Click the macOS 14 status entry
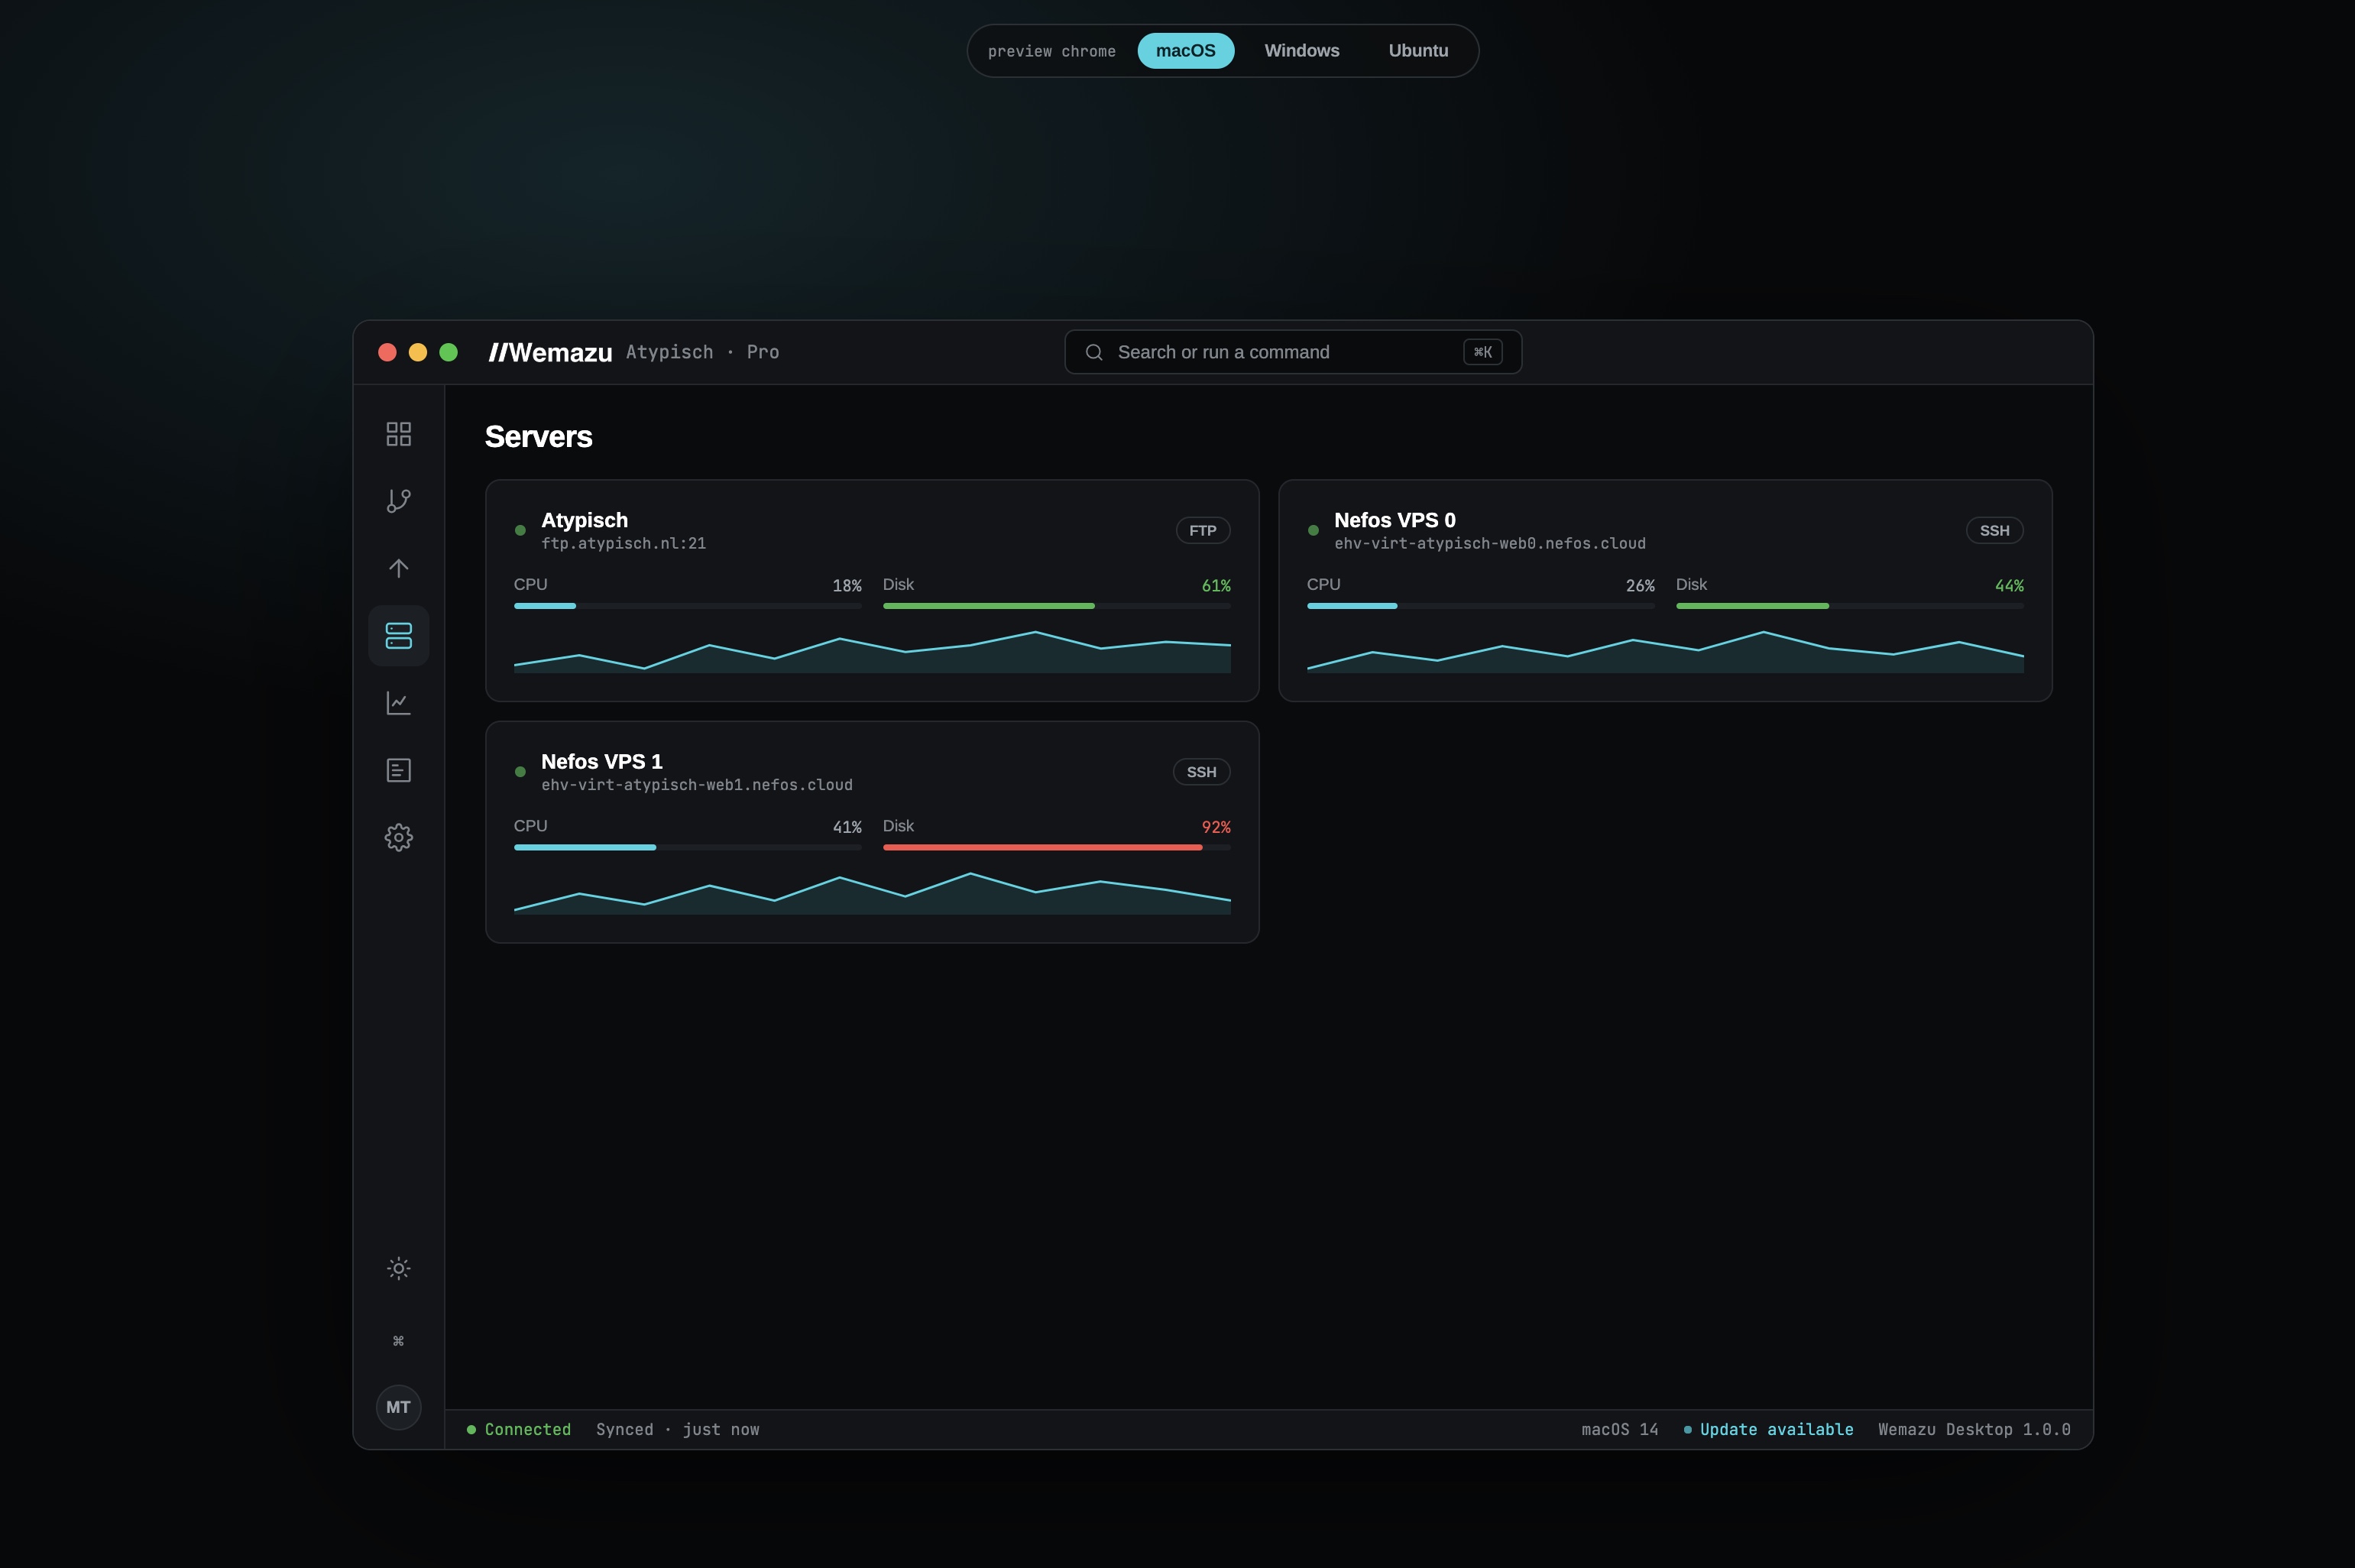Image resolution: width=2355 pixels, height=1568 pixels. pos(1620,1429)
